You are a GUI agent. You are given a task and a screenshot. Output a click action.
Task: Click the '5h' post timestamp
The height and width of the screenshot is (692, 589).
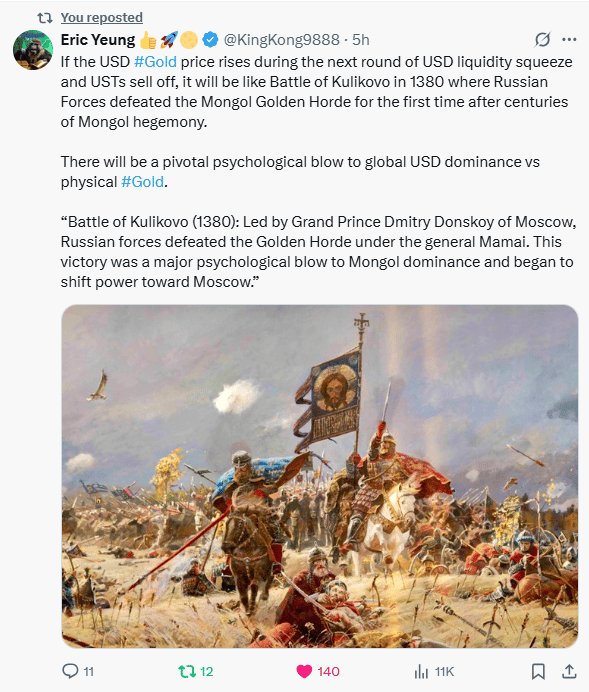point(360,40)
